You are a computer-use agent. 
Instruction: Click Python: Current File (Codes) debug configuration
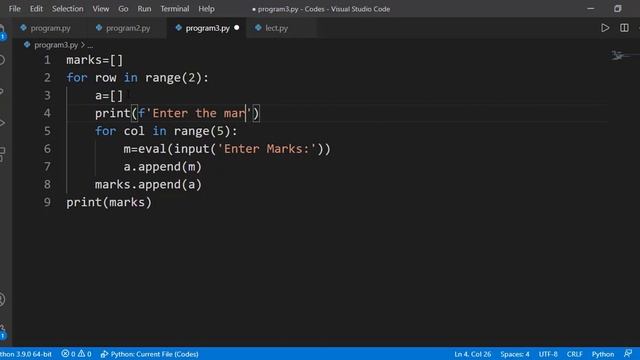tap(150, 354)
